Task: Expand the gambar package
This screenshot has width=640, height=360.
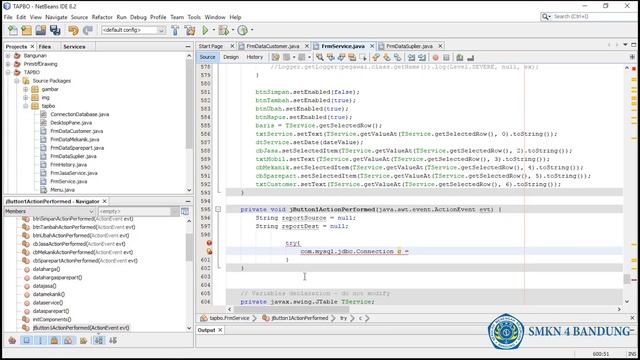Action: (25, 89)
